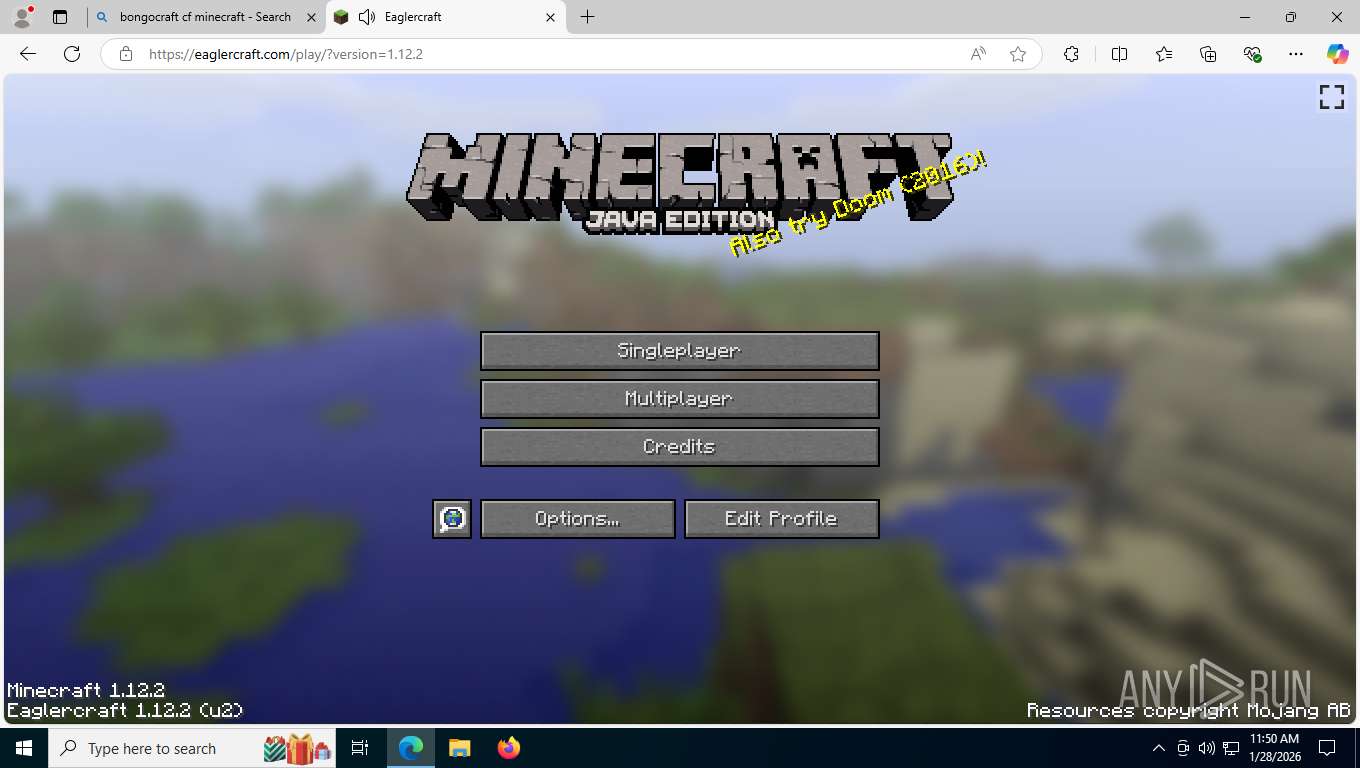Select the Eaglercraft browser tab
The height and width of the screenshot is (768, 1360).
[x=445, y=17]
